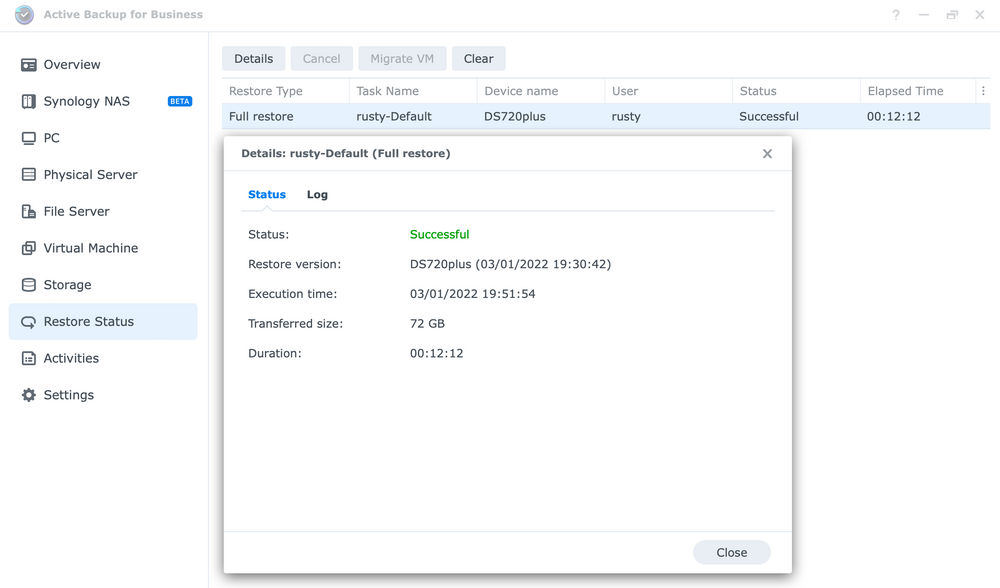Click DS720plus in the Device name column

pyautogui.click(x=515, y=117)
